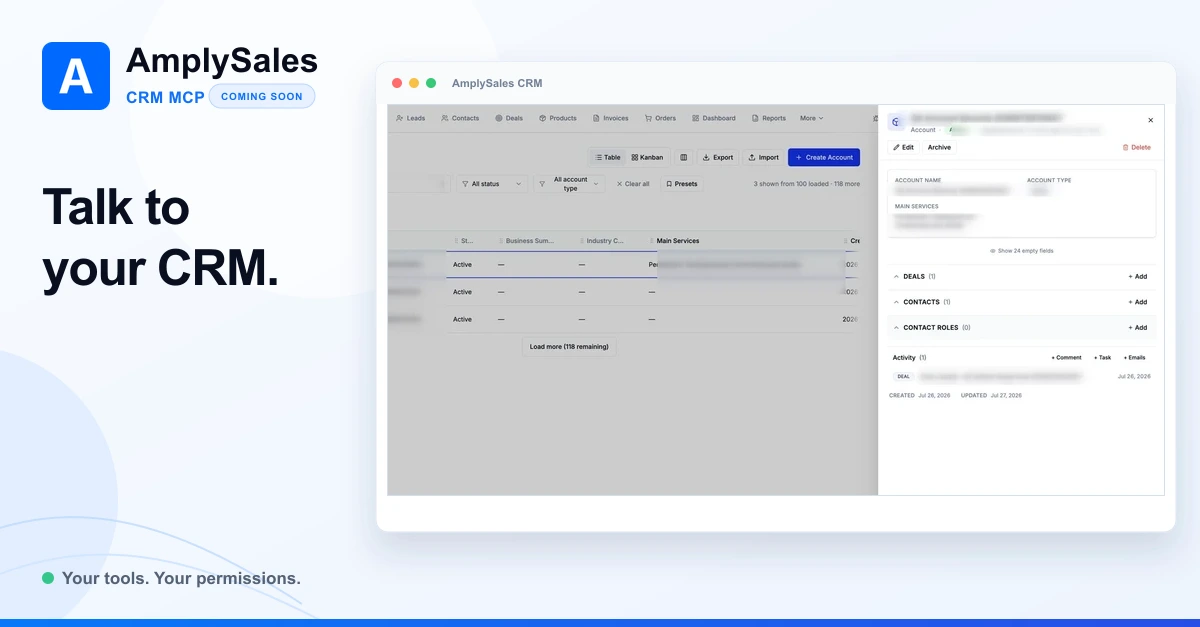
Task: Click the COMING SOON badge
Action: (x=262, y=96)
